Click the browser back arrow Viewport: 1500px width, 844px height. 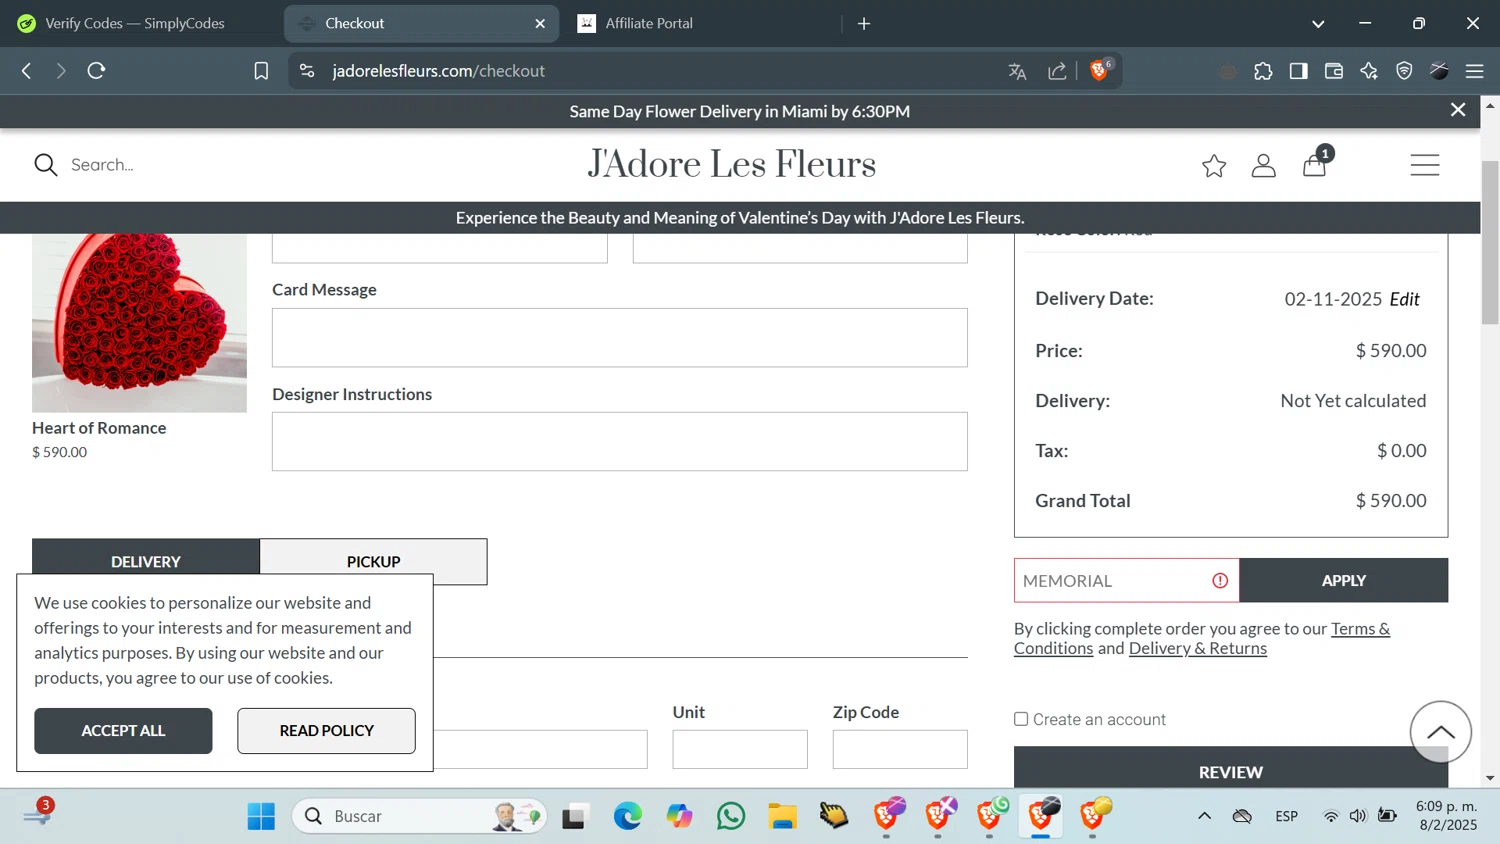[27, 71]
